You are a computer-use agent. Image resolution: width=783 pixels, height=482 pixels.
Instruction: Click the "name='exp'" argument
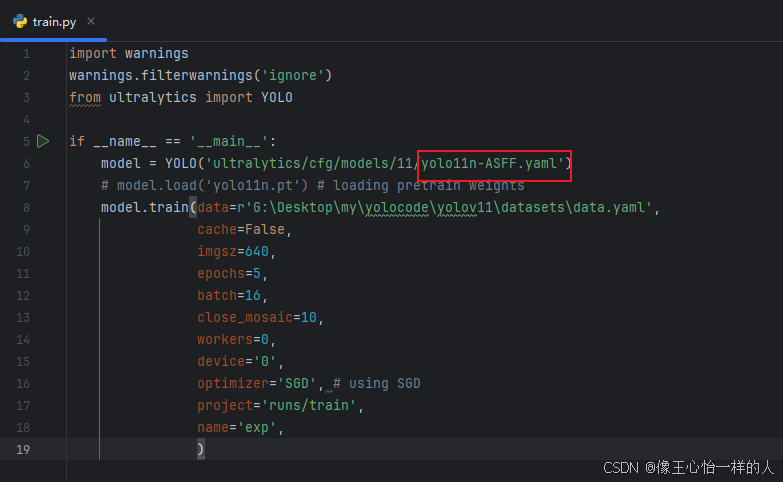tap(237, 427)
